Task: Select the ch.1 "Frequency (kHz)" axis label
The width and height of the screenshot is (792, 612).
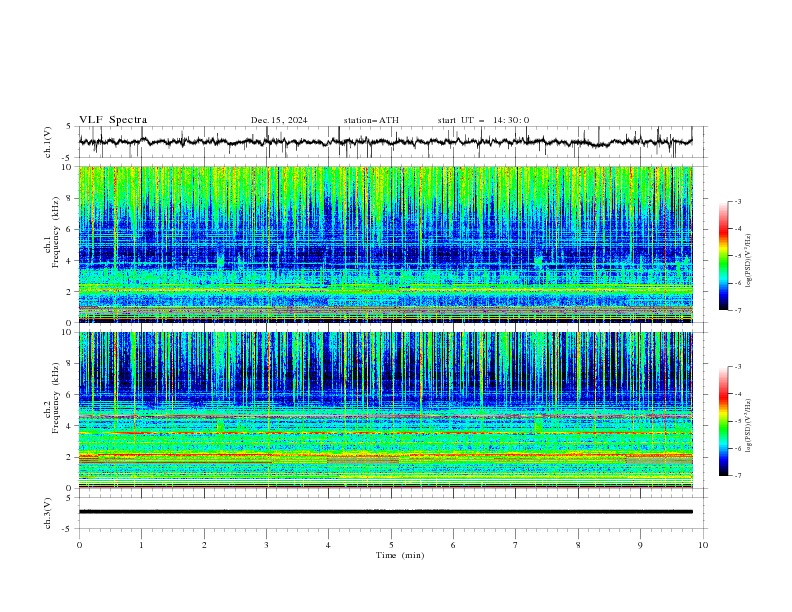Action: tap(56, 233)
